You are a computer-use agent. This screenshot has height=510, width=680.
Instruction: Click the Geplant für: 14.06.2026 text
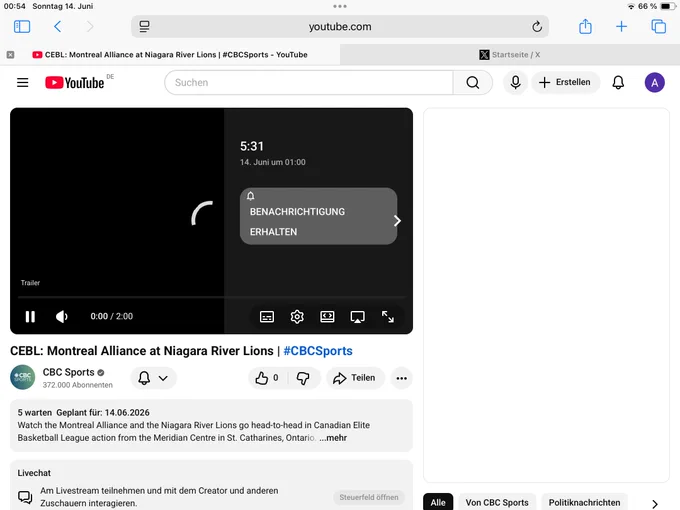coord(103,412)
